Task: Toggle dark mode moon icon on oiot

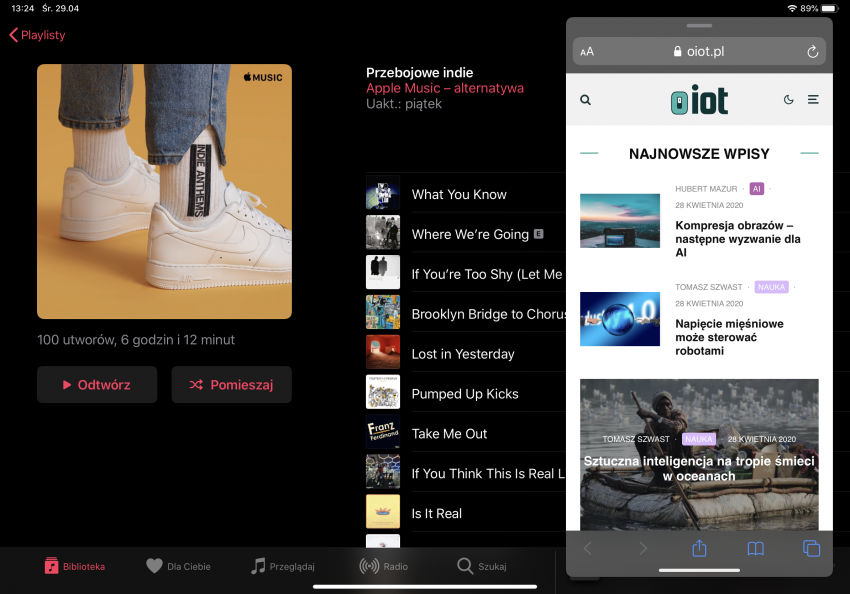Action: pyautogui.click(x=789, y=100)
